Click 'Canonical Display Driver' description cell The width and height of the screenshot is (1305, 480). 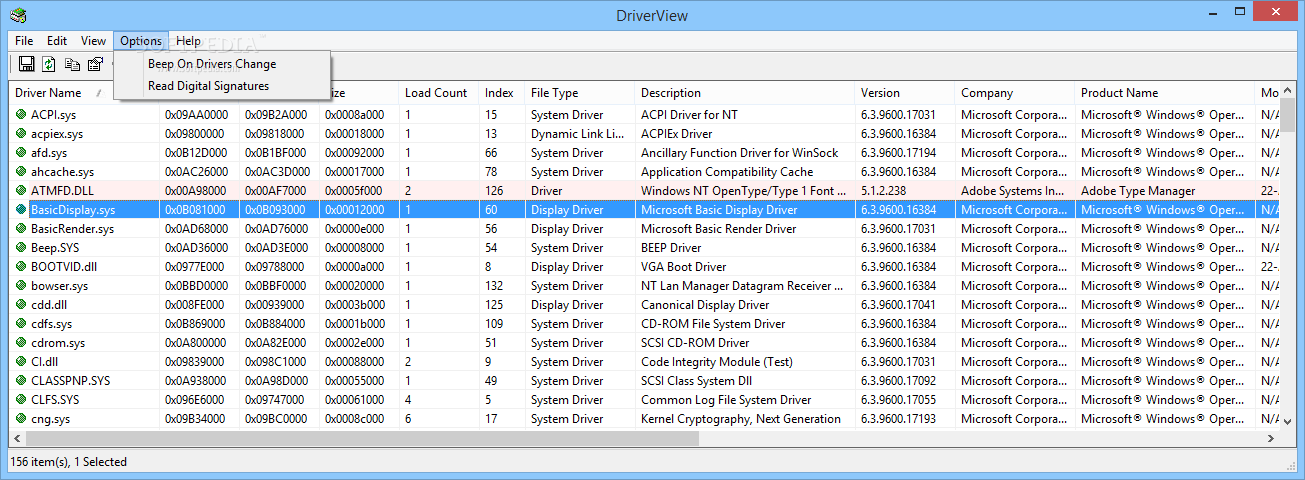pyautogui.click(x=705, y=305)
